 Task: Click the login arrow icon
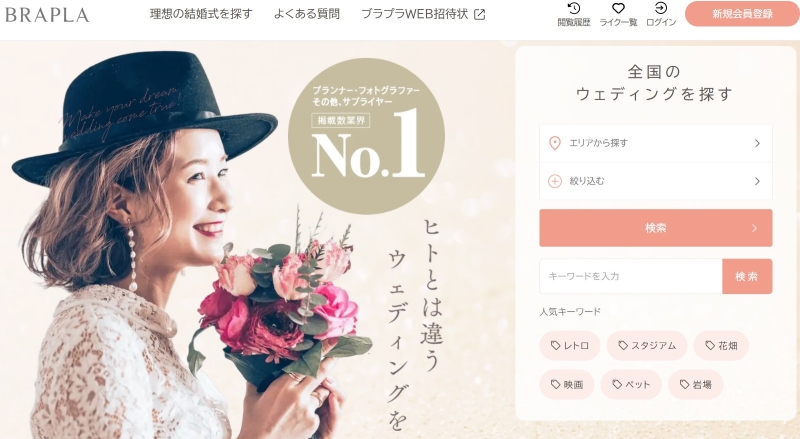tap(661, 8)
